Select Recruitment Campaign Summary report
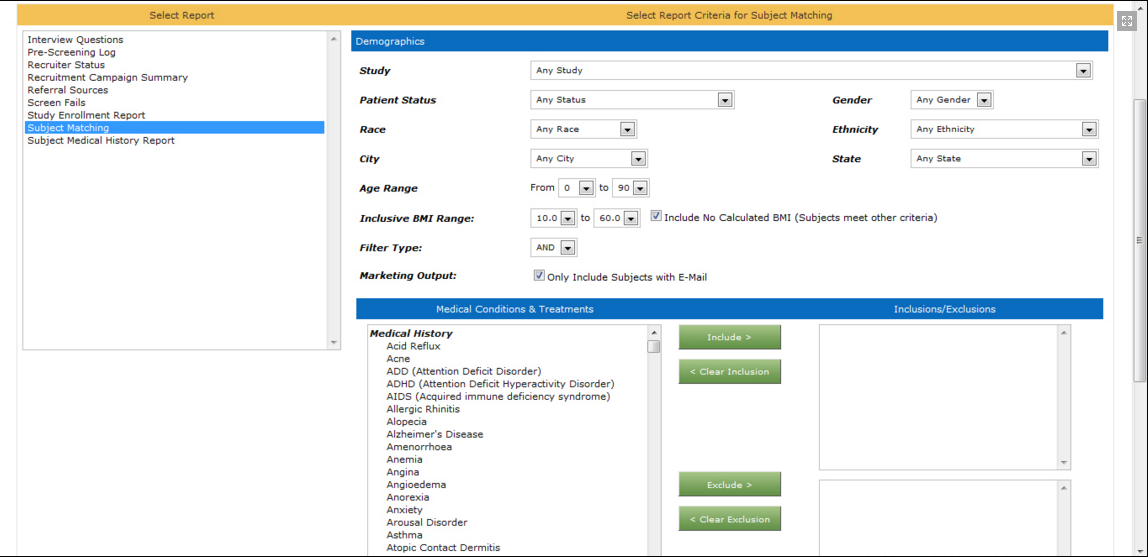 point(108,77)
